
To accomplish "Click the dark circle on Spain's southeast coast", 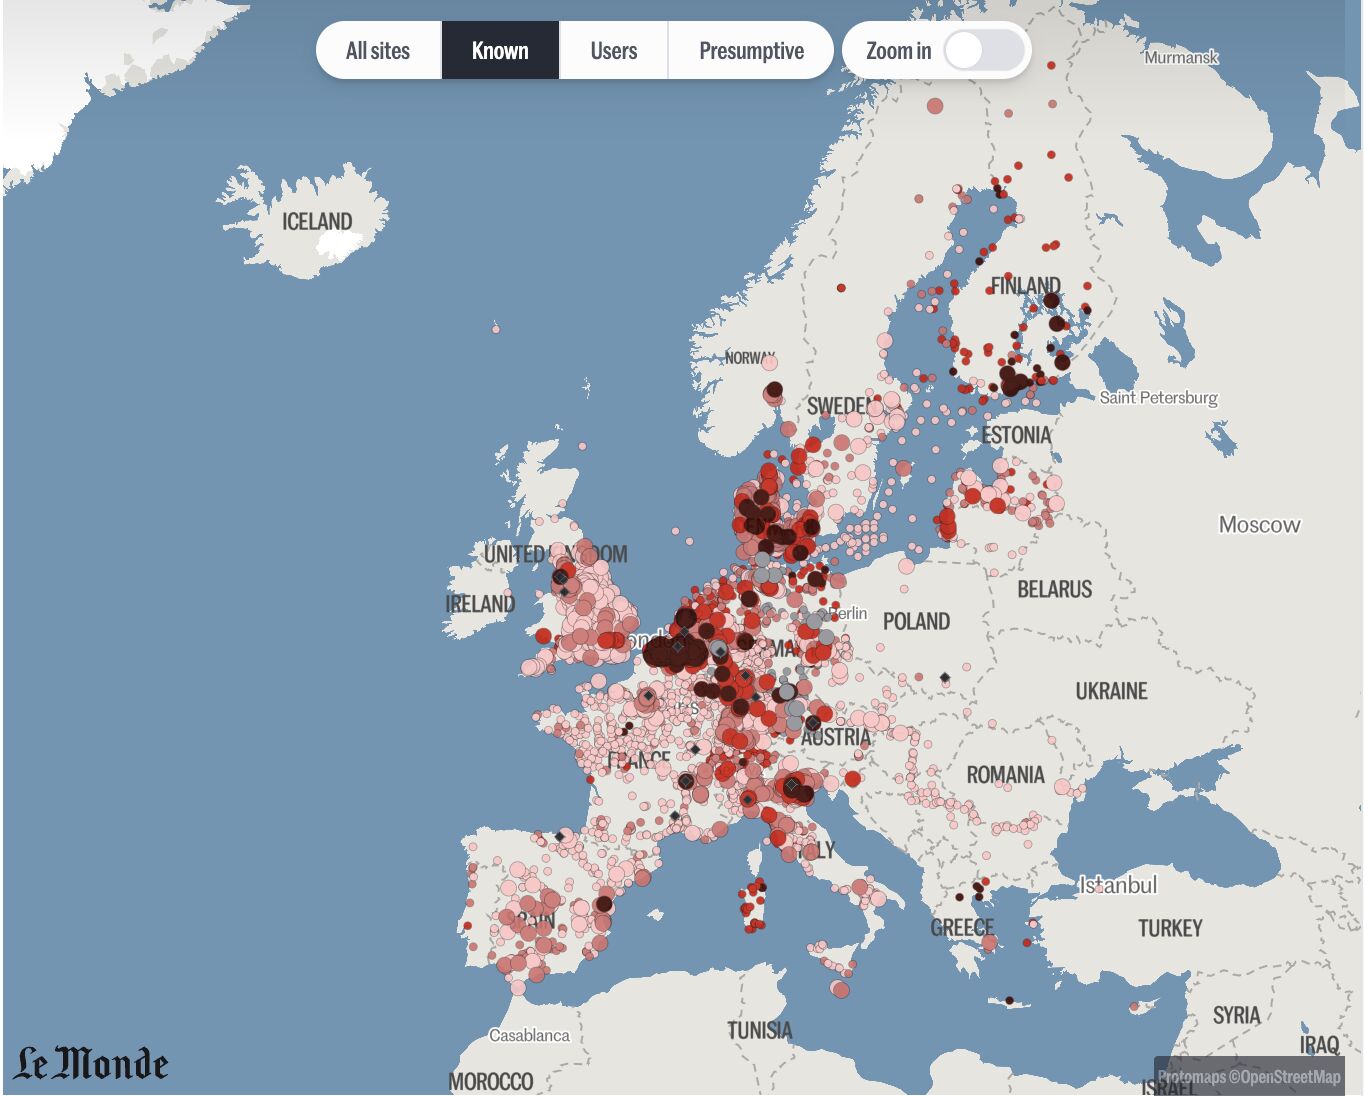I will tap(604, 904).
